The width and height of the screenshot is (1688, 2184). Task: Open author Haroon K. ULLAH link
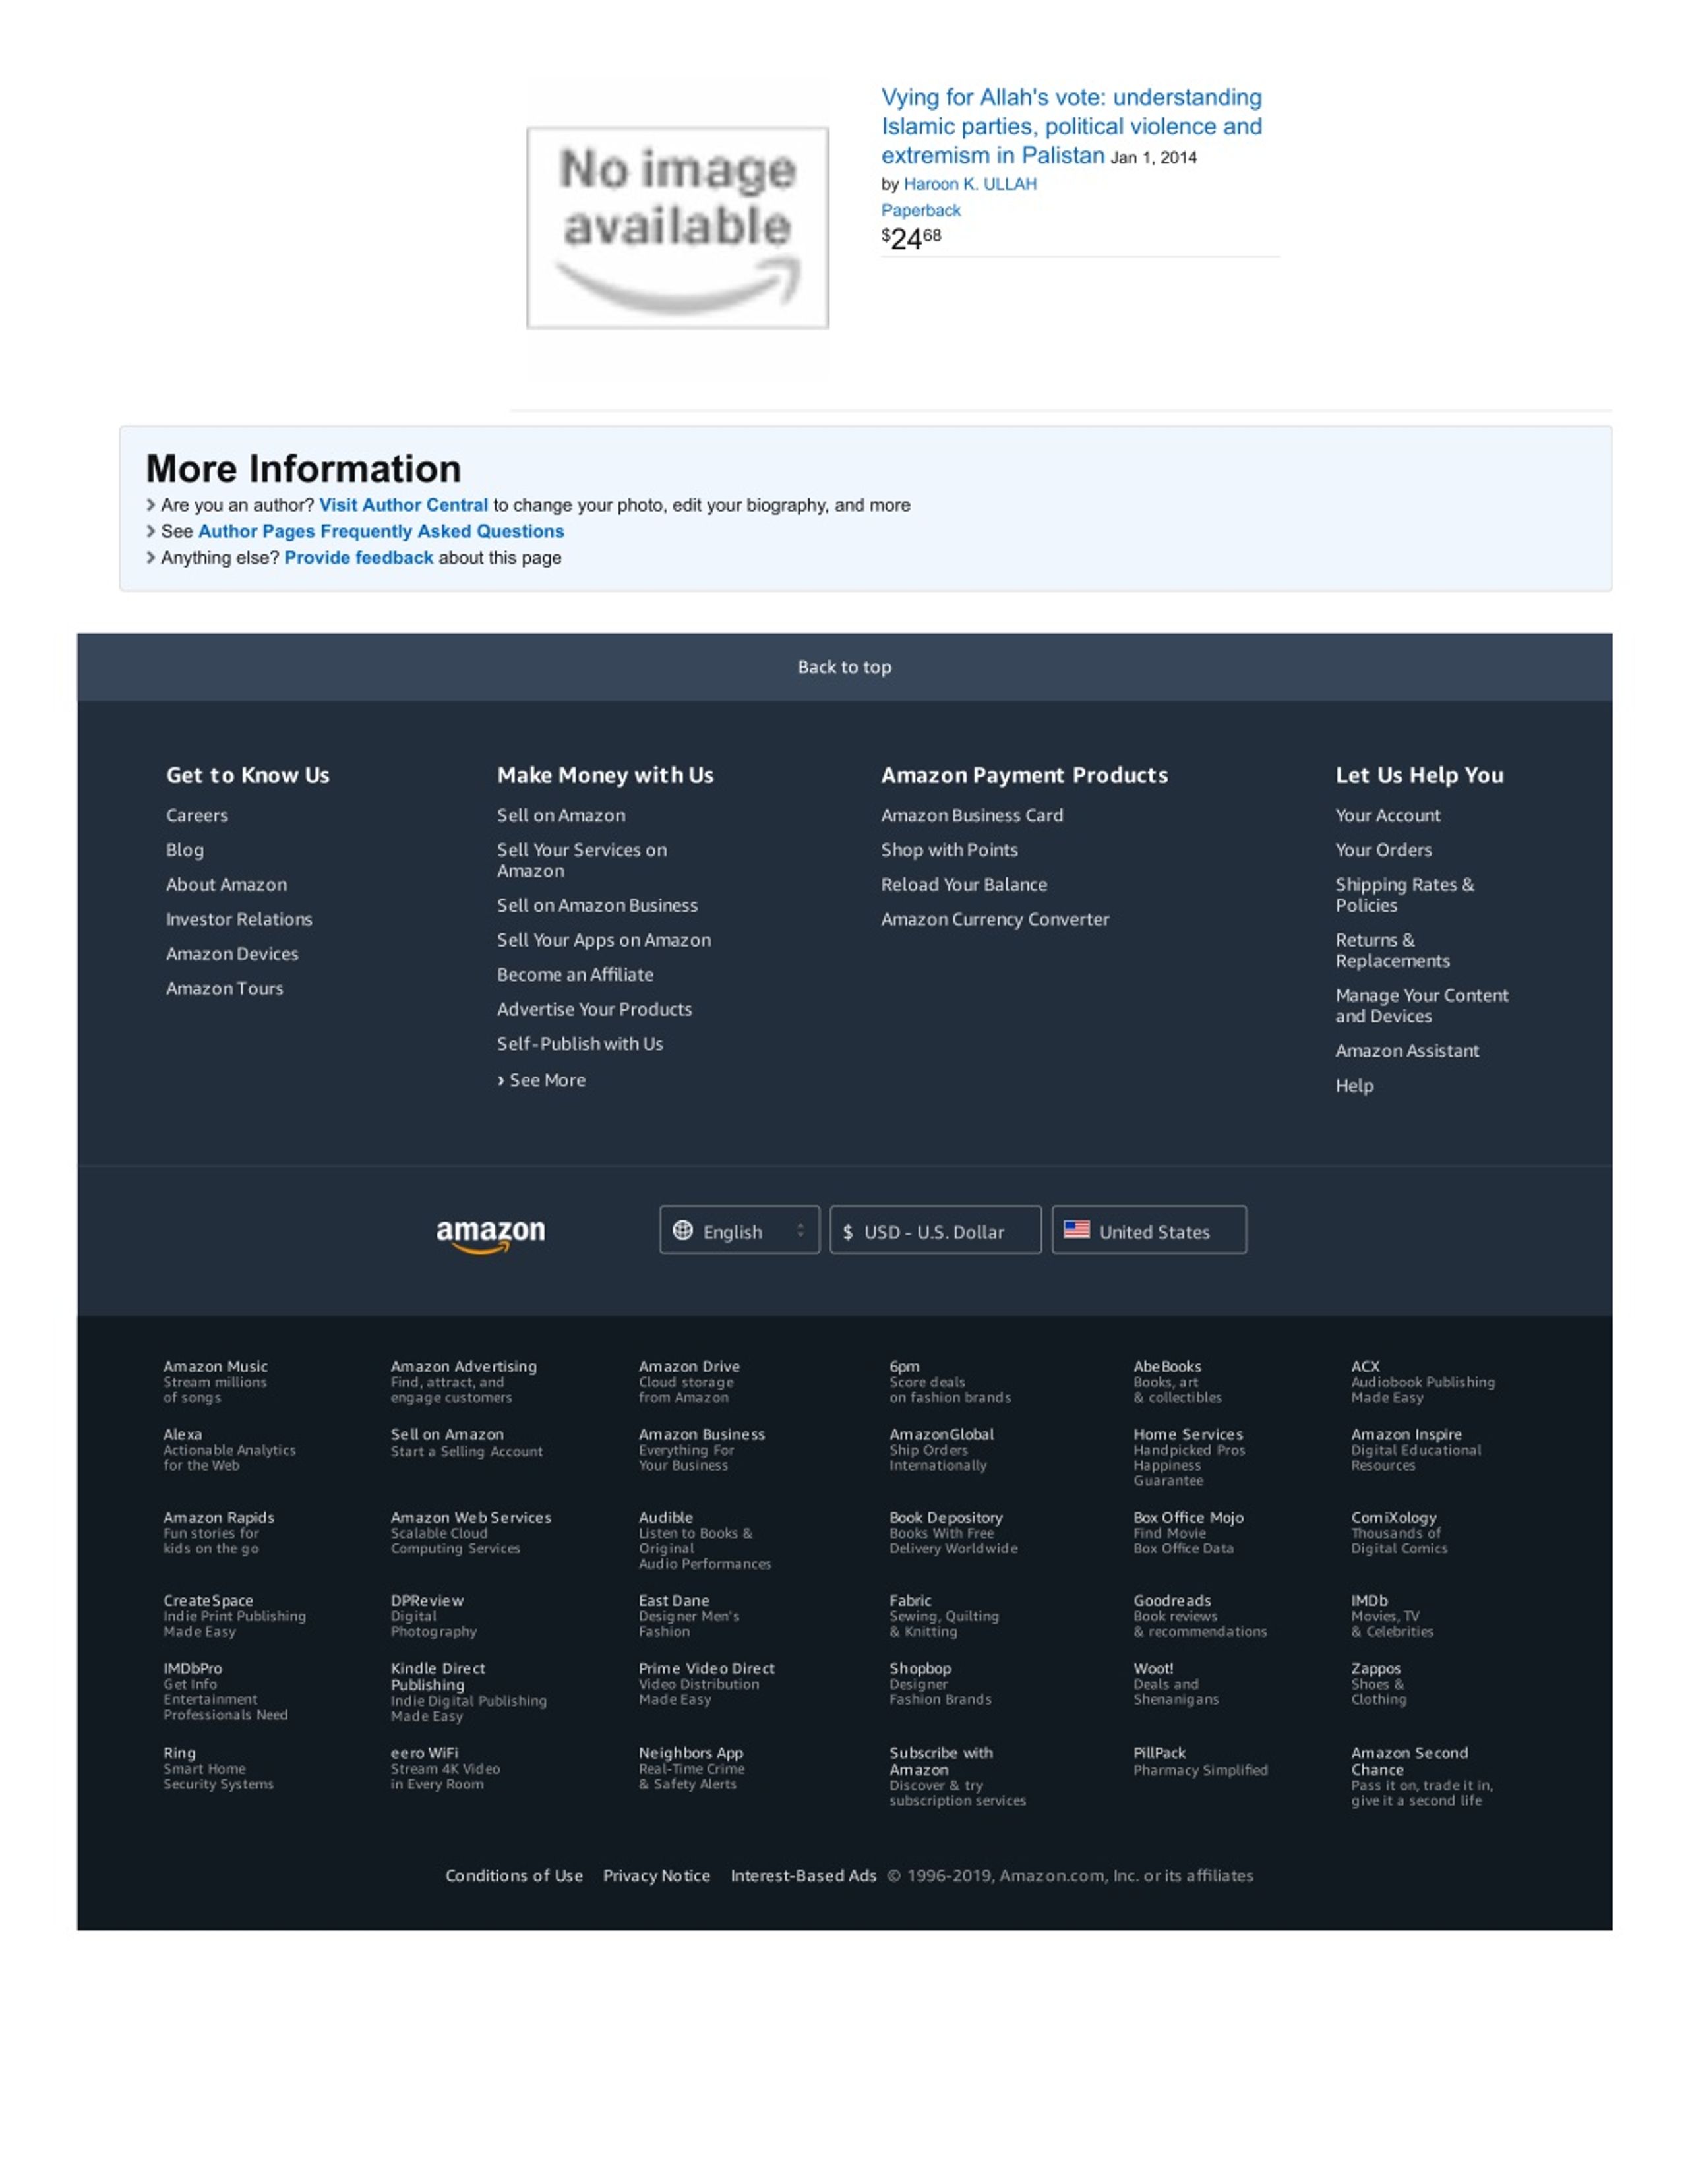point(970,184)
